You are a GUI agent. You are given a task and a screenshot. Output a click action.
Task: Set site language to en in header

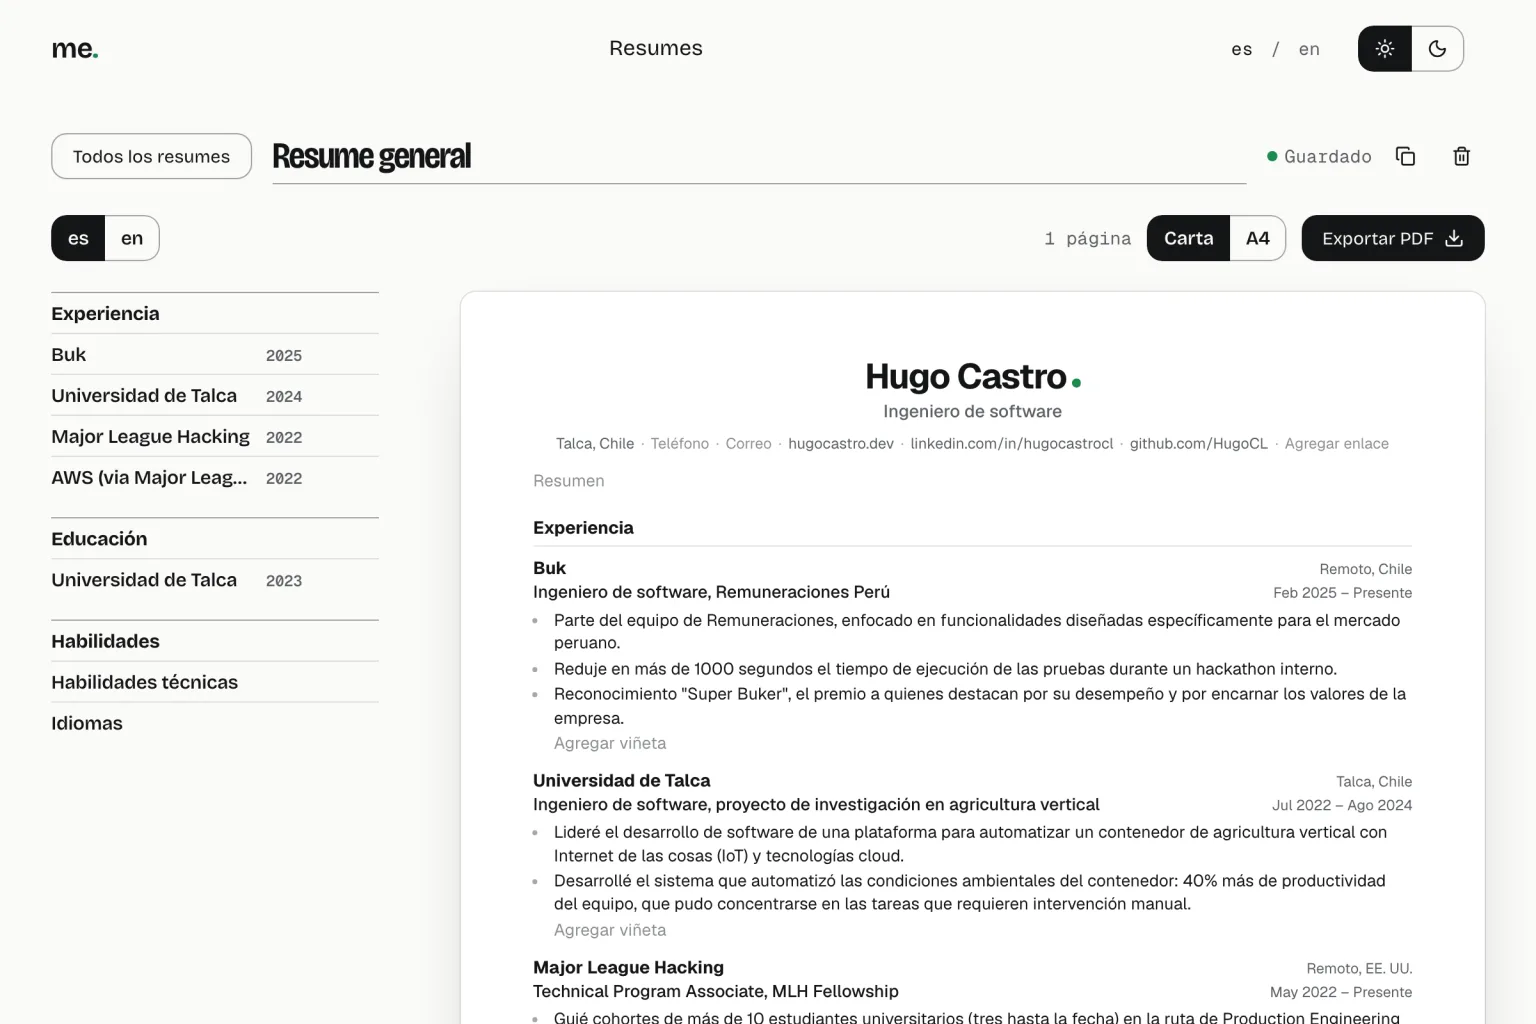(1309, 49)
